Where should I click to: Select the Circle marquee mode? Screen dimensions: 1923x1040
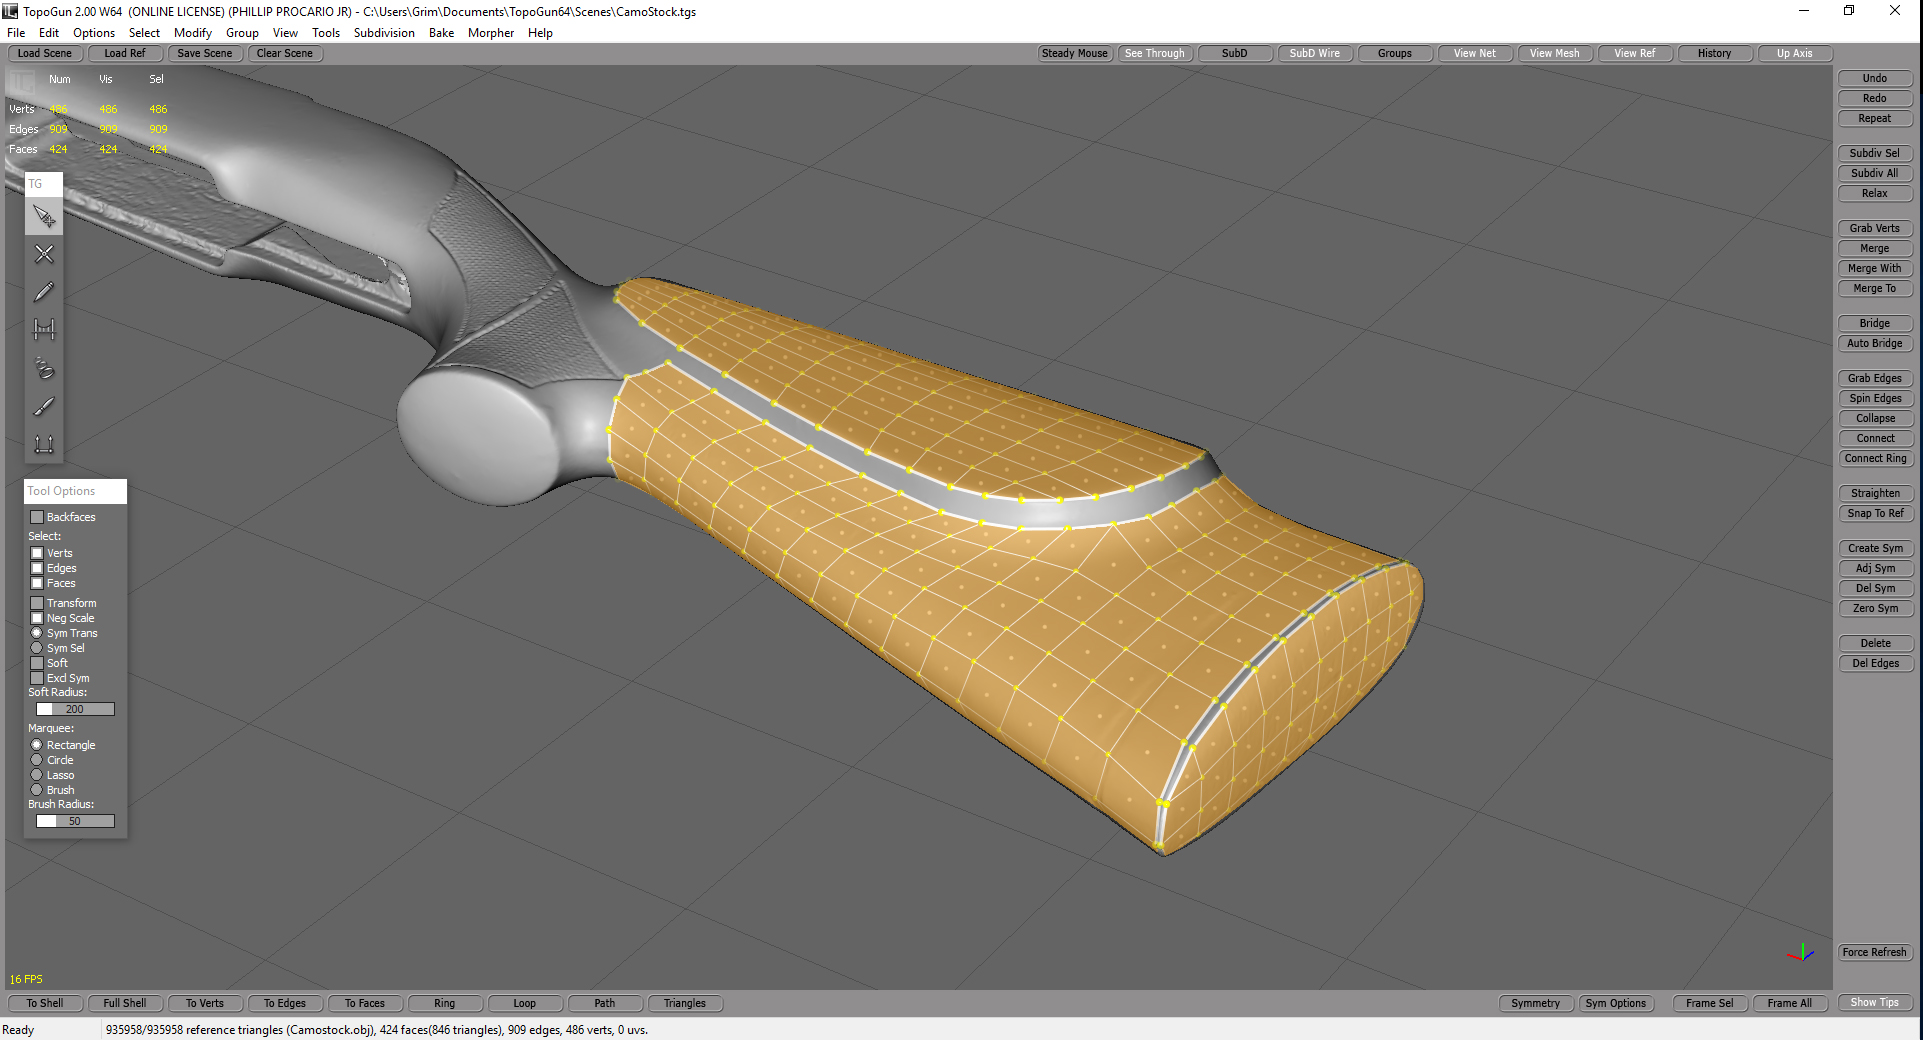click(37, 760)
